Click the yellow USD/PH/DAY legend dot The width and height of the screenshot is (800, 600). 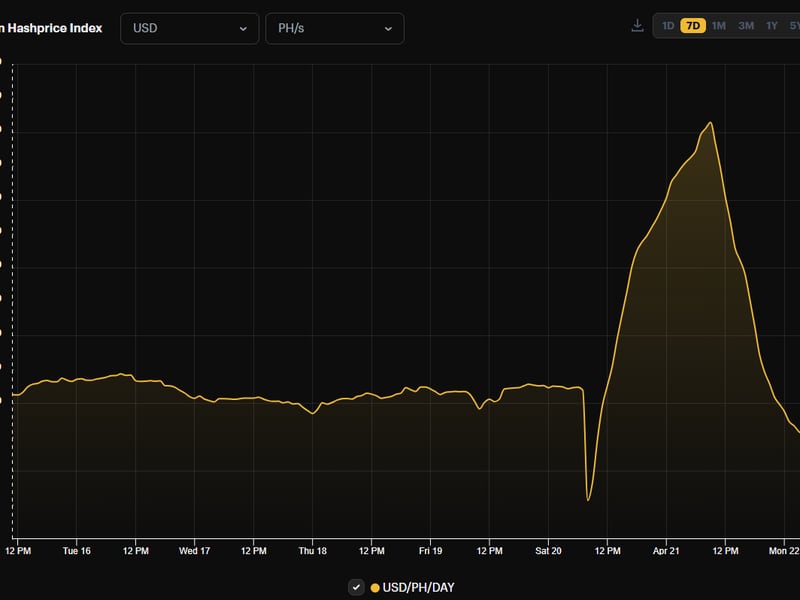pos(375,588)
